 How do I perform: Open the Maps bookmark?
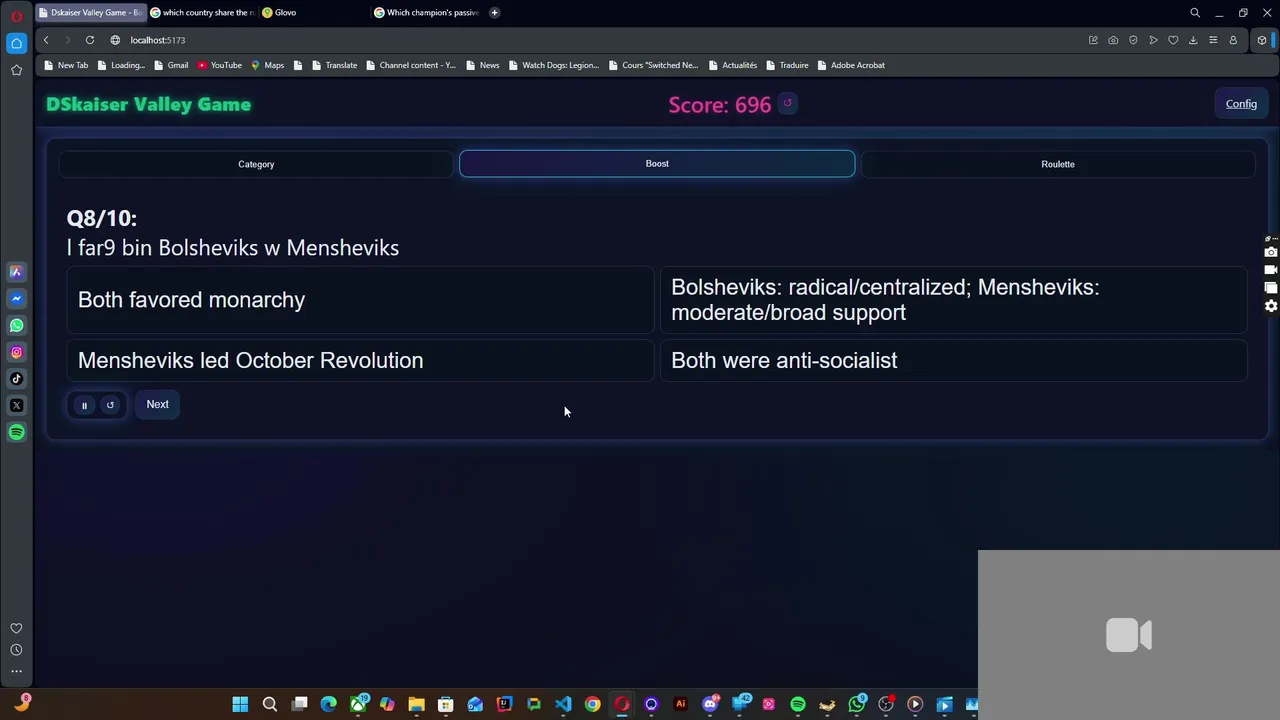(267, 65)
